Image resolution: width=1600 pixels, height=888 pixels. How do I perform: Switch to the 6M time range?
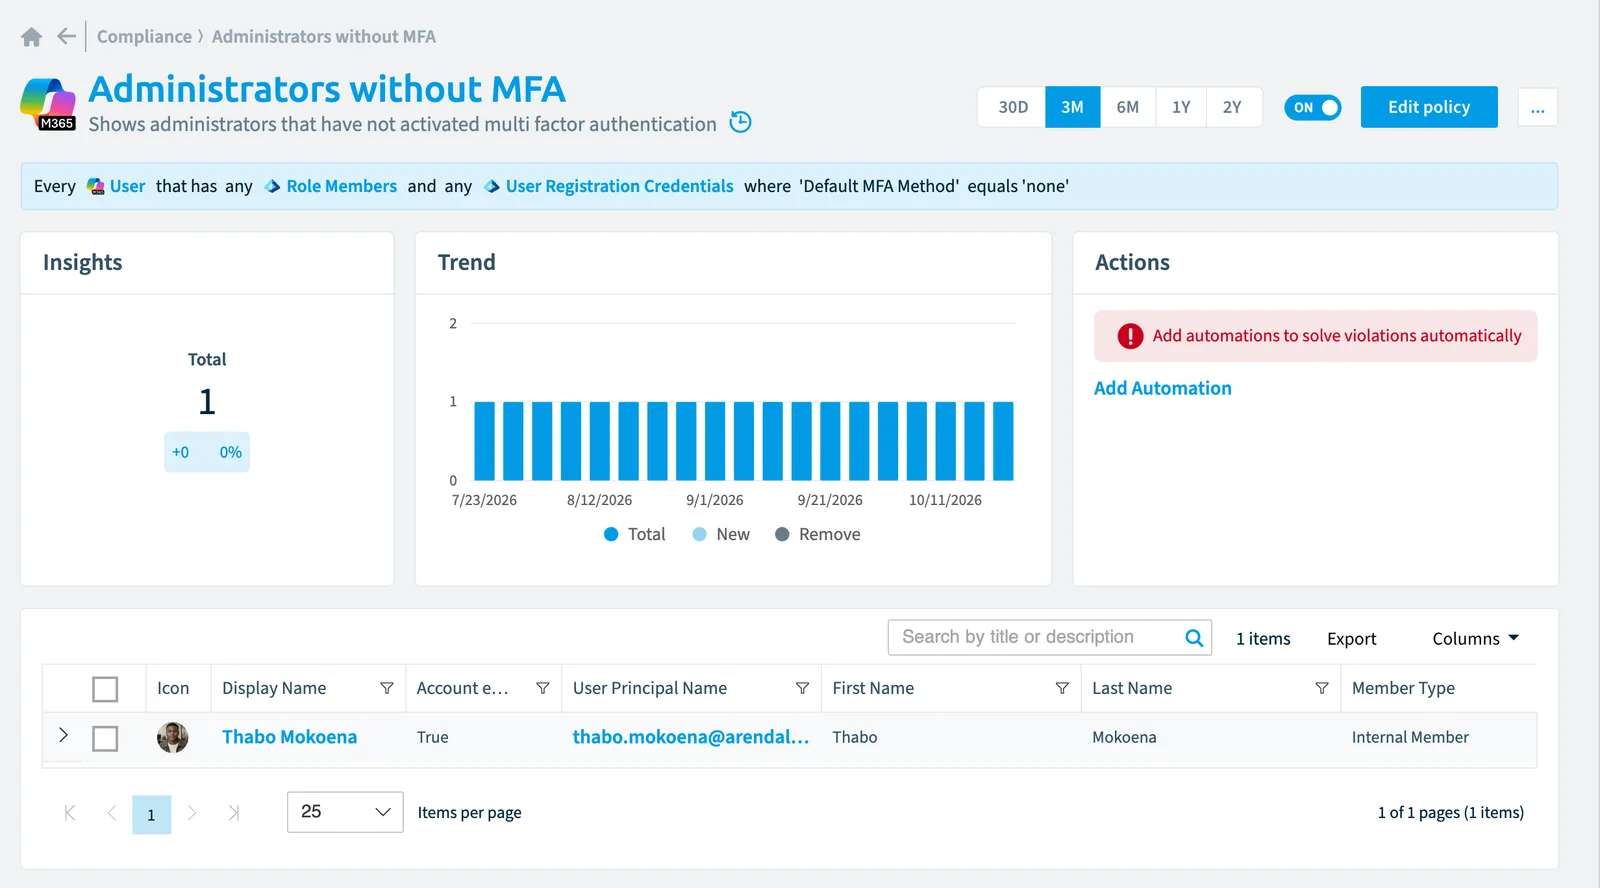point(1128,107)
